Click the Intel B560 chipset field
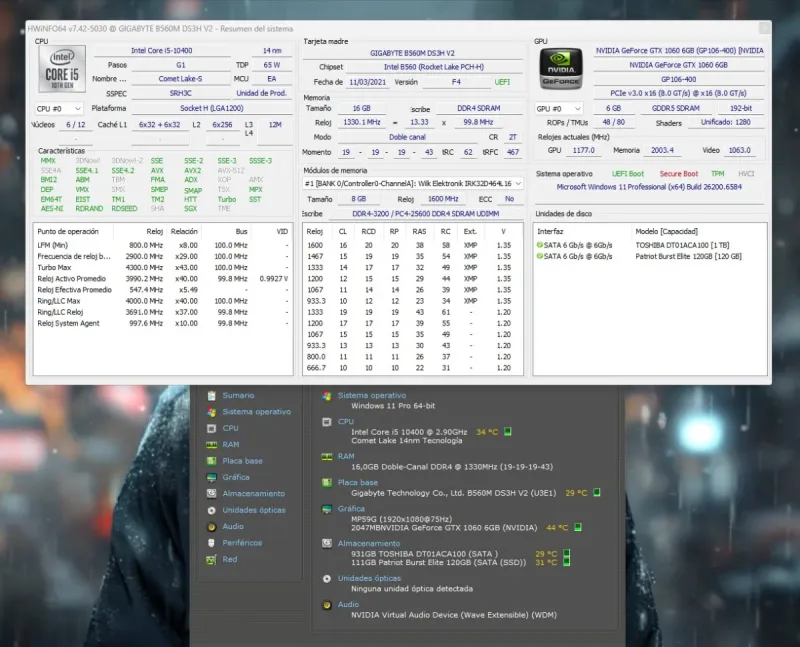 click(x=434, y=67)
